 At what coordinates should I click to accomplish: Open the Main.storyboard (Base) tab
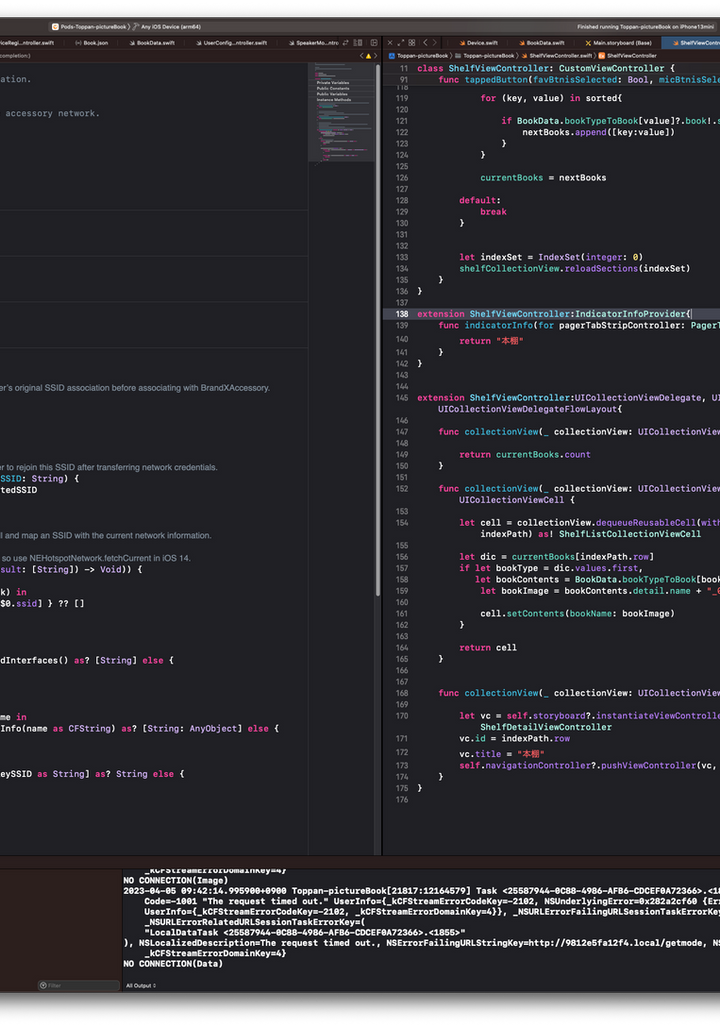618,43
